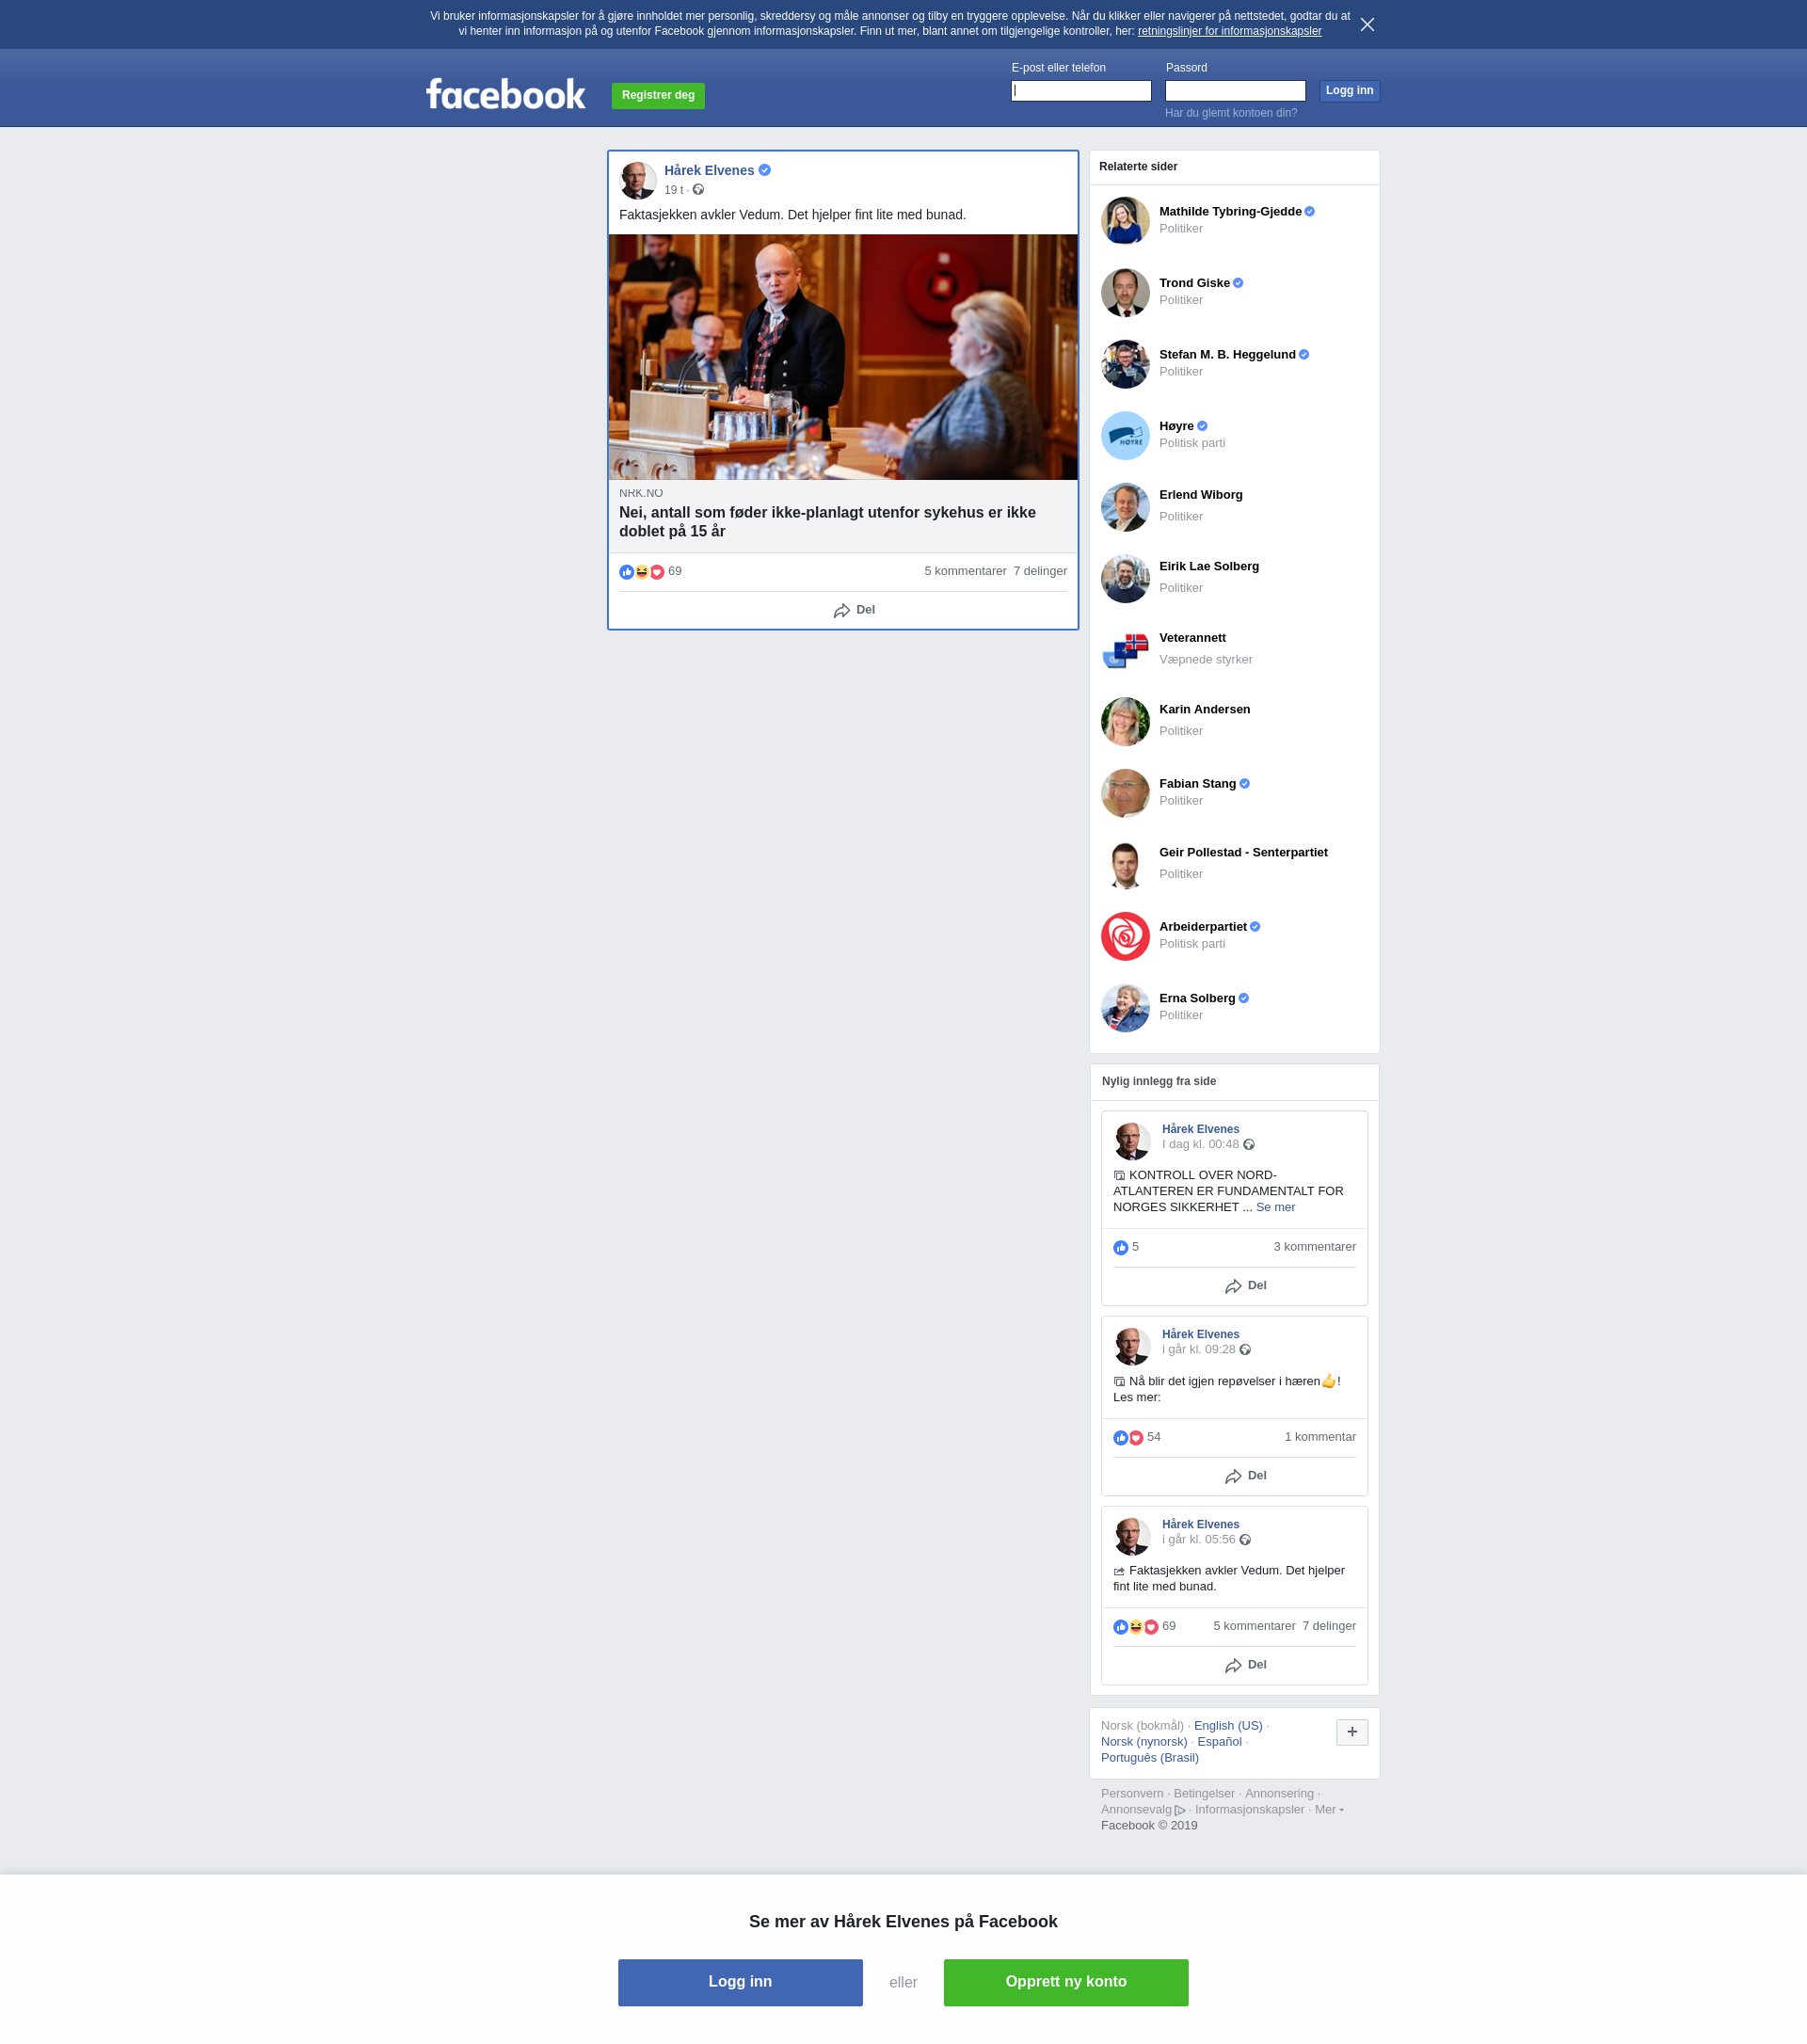Screen dimensions: 1807x2044
Task: Open the Betingelser footer link
Action: point(1204,1794)
